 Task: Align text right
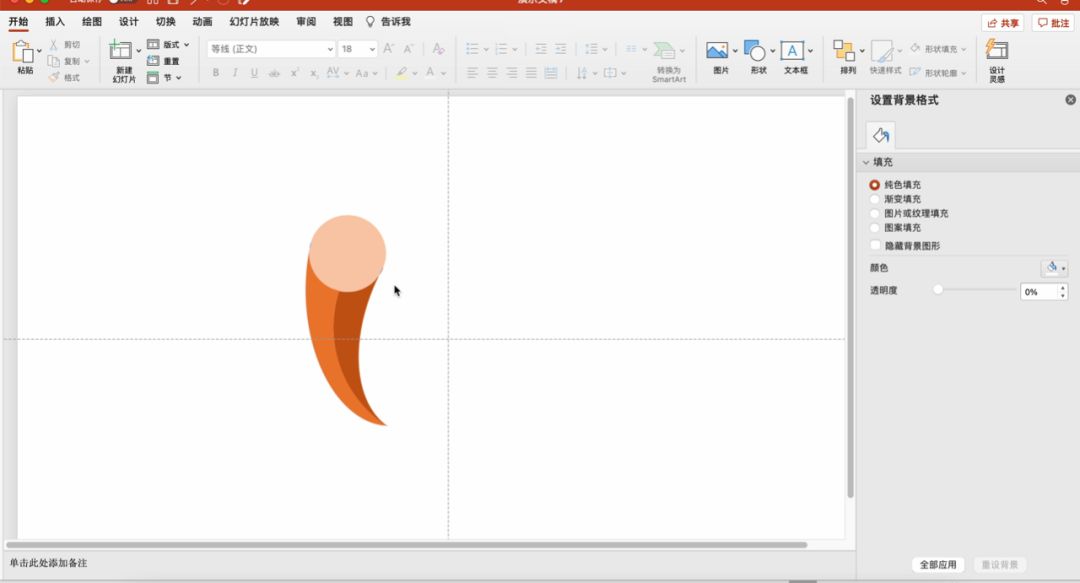tap(512, 72)
